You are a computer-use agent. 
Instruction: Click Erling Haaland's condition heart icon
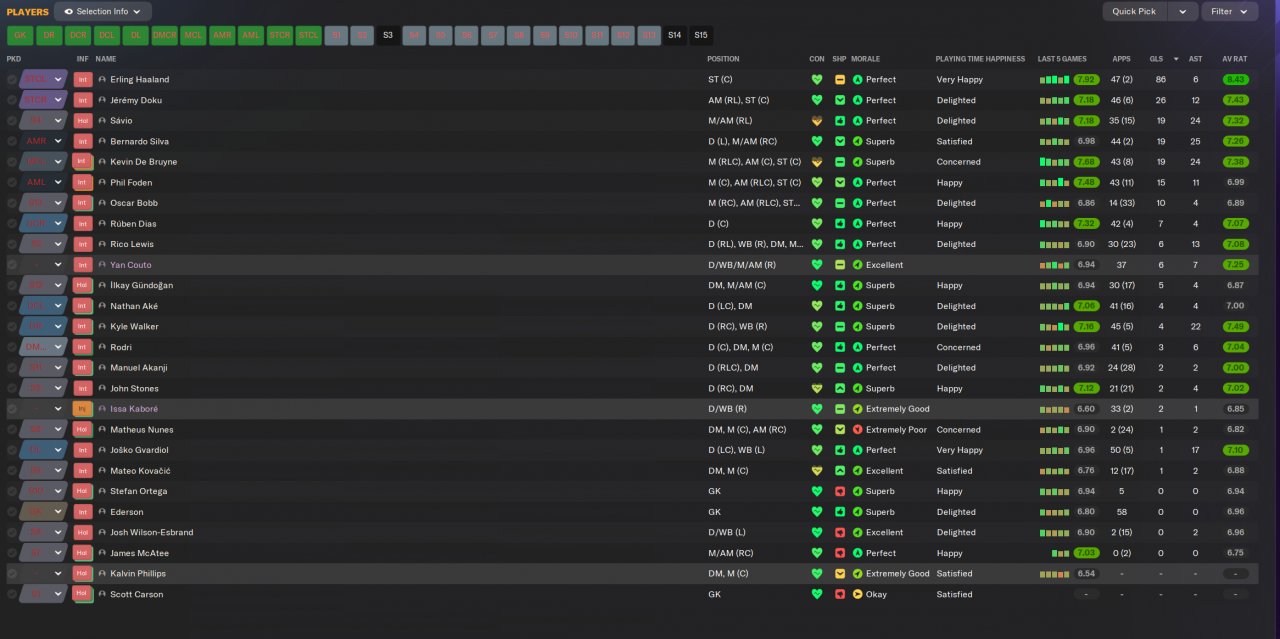[x=817, y=79]
